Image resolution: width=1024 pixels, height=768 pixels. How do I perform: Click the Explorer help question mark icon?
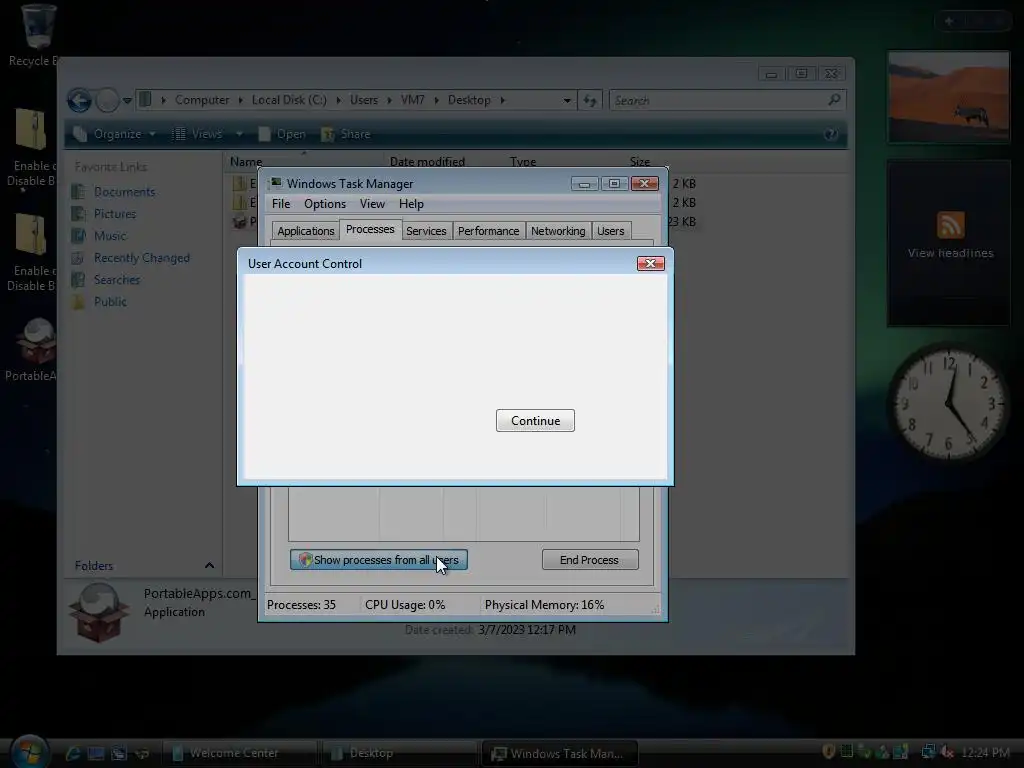coord(831,135)
